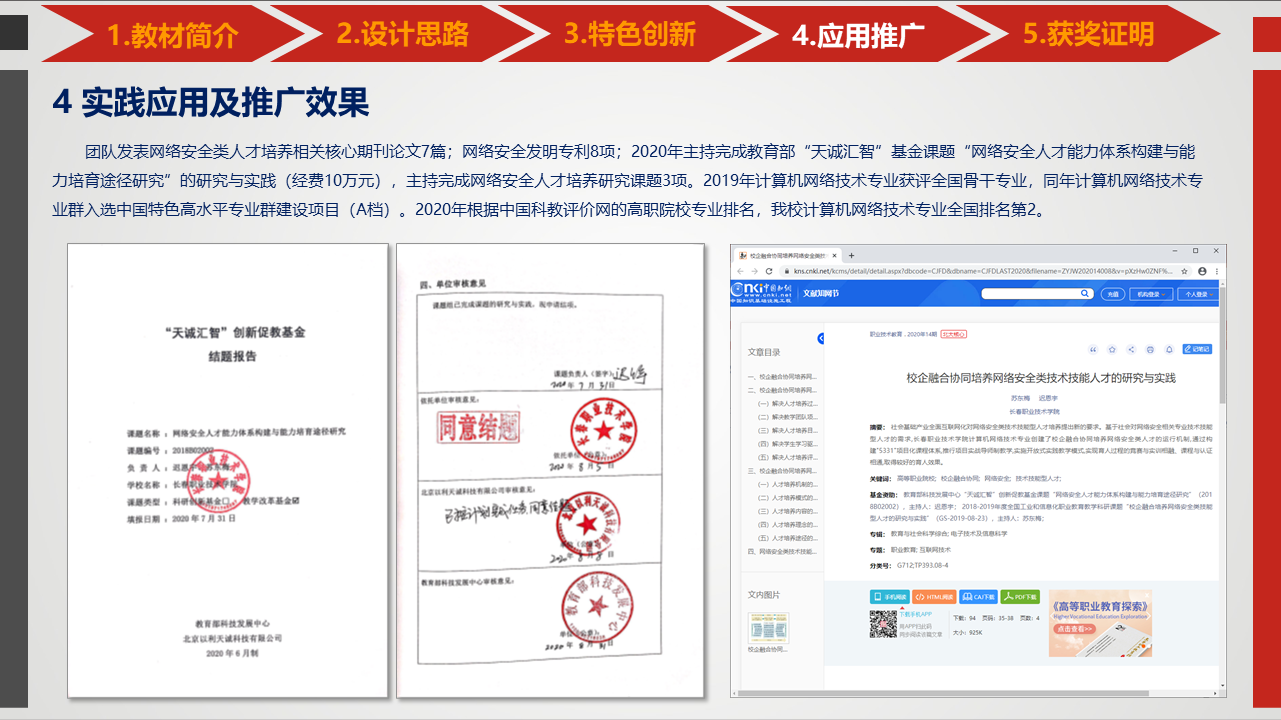Click the browser horizontal scrollbar
This screenshot has width=1281, height=720.
pyautogui.click(x=944, y=693)
